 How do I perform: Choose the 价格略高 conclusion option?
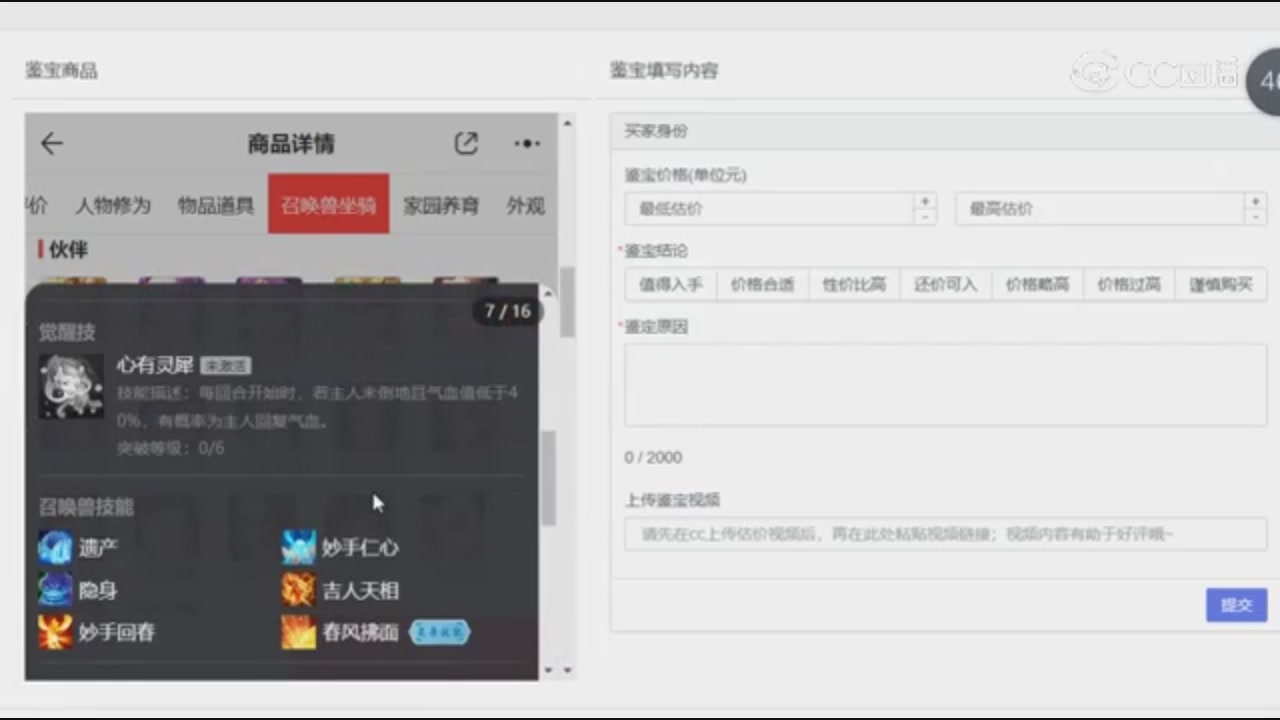coord(1037,284)
